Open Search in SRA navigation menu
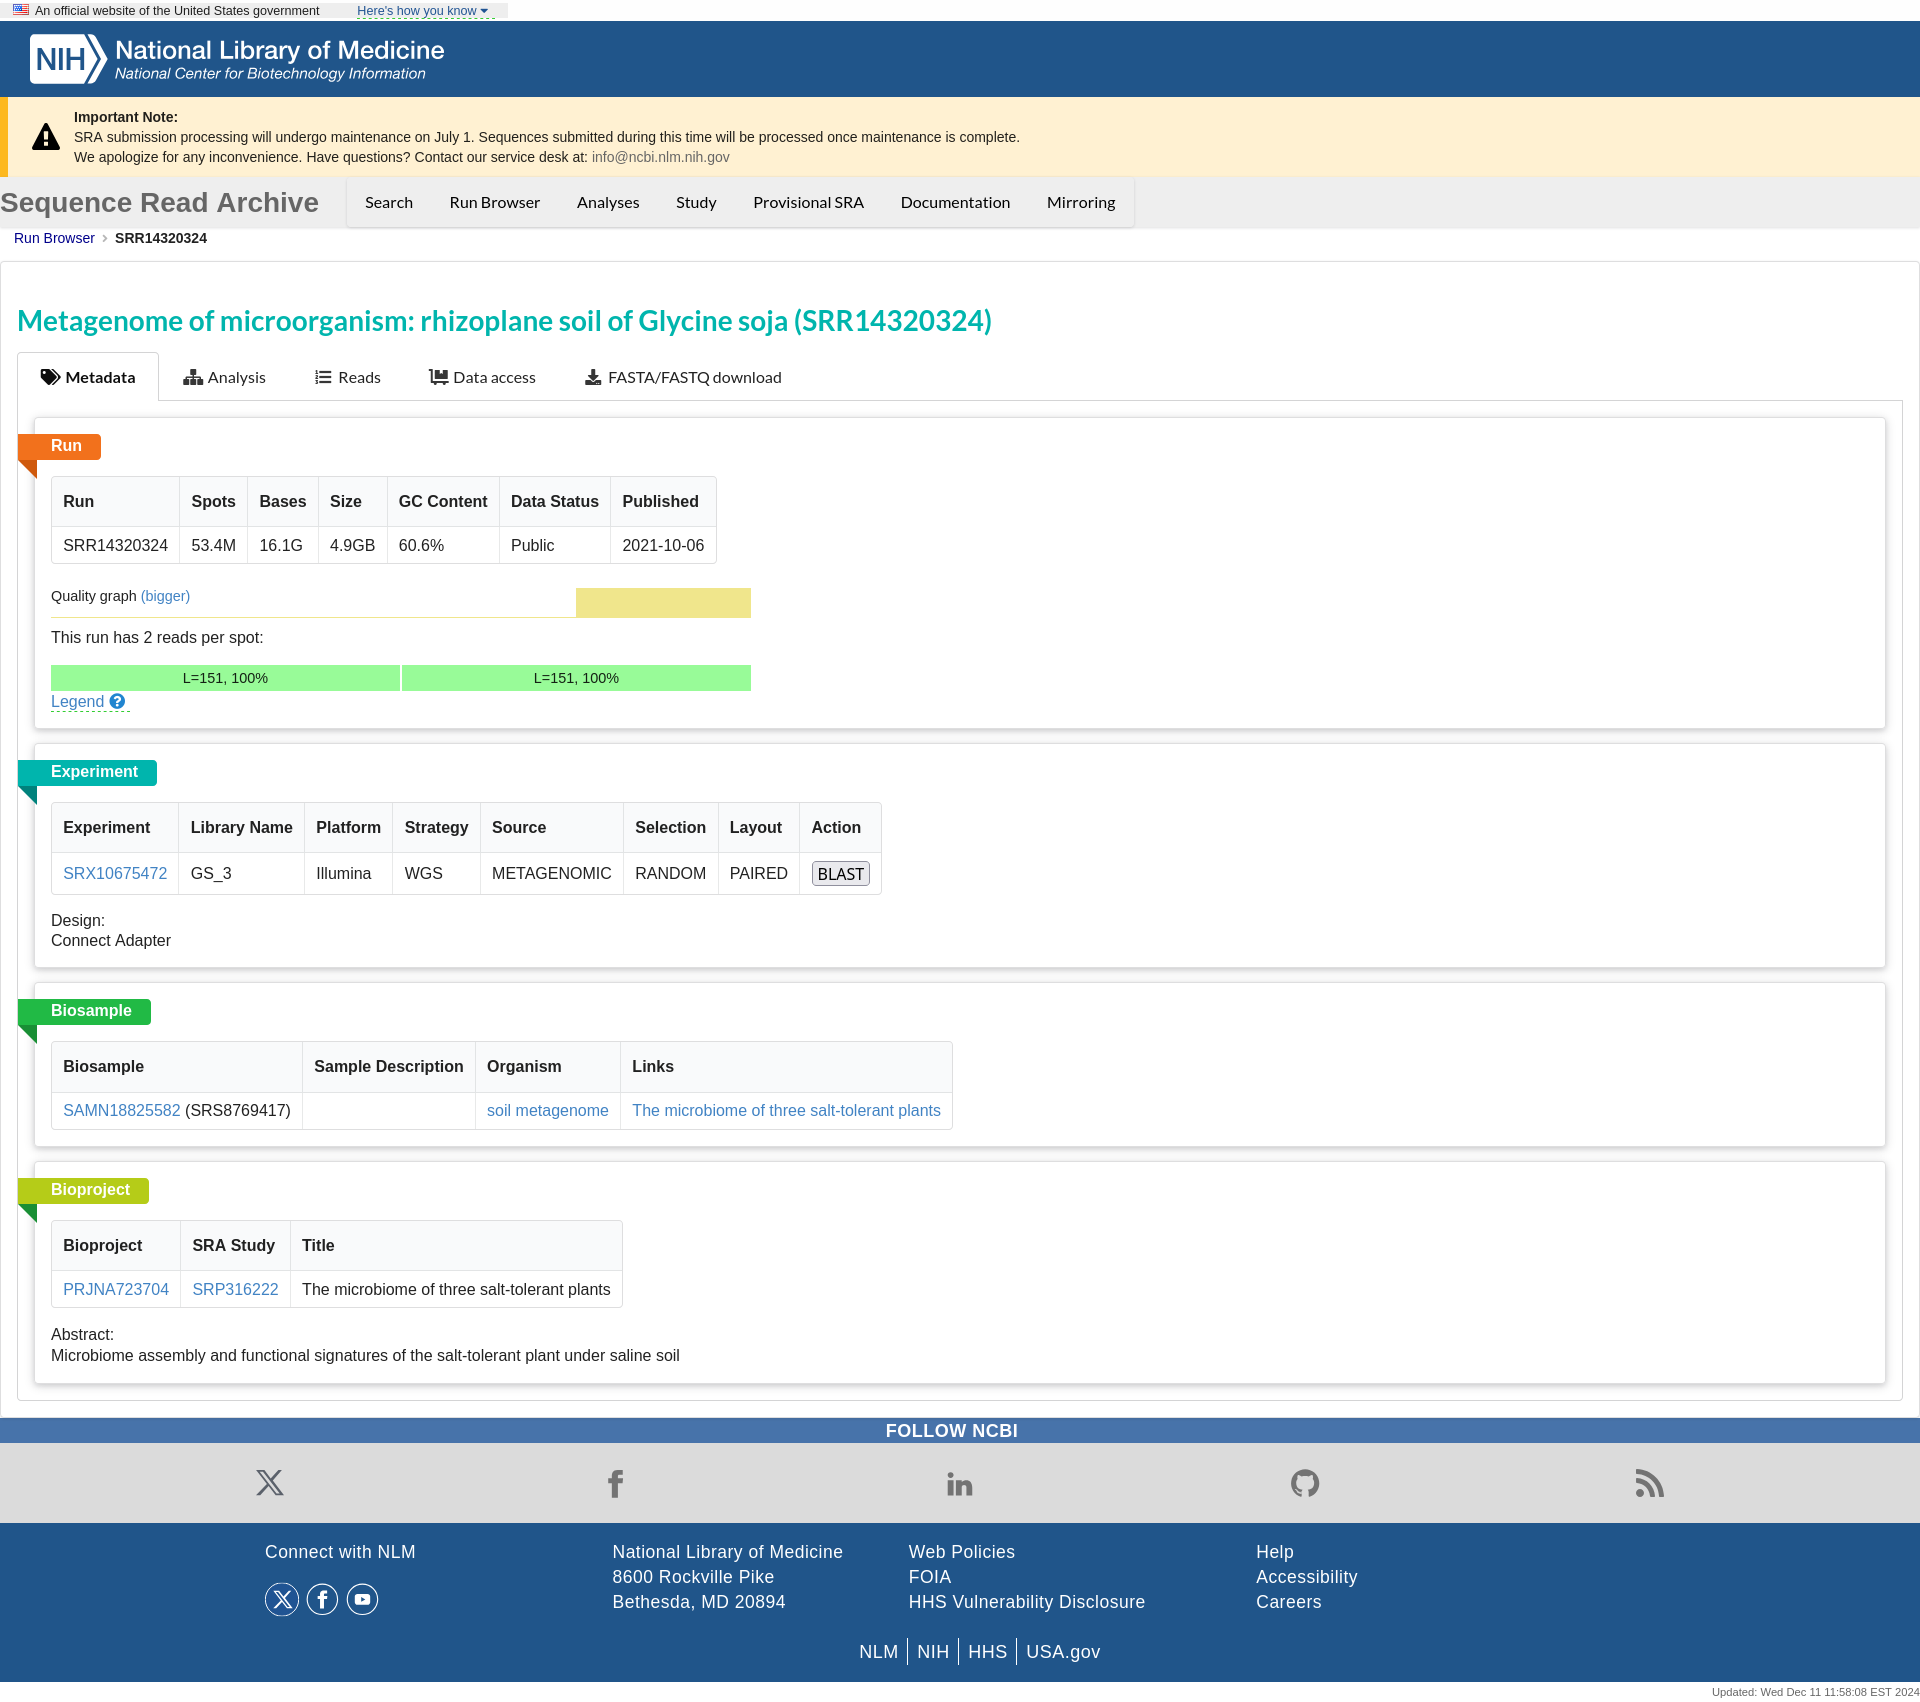 [x=389, y=202]
